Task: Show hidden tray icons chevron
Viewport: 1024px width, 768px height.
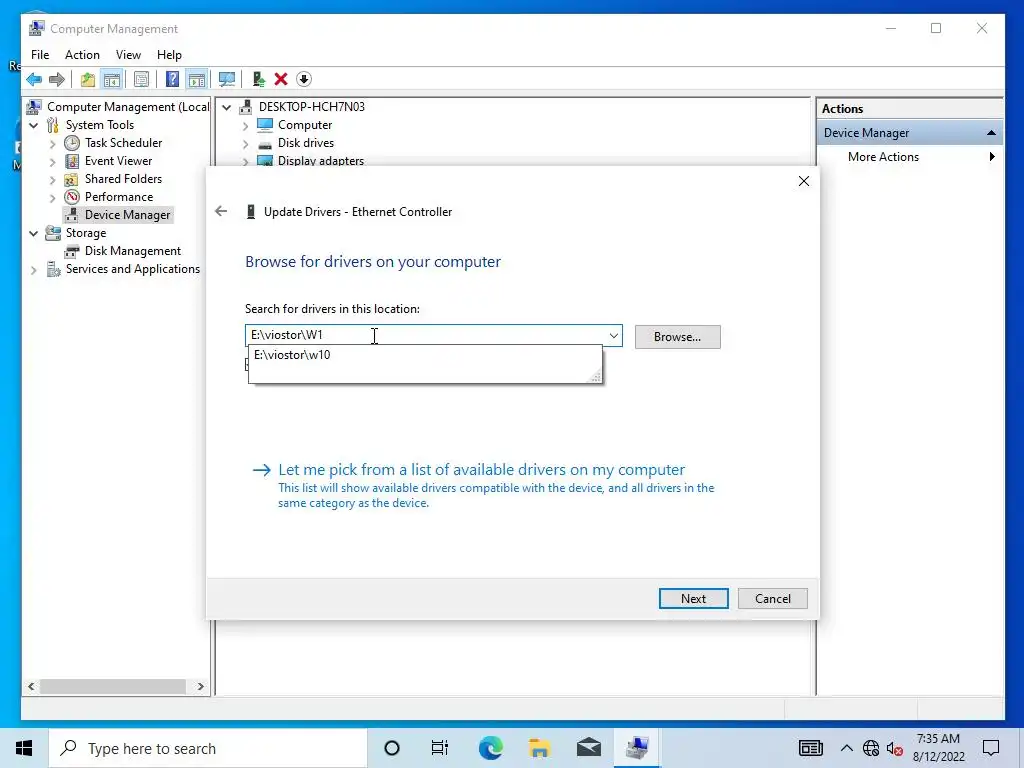Action: [846, 748]
